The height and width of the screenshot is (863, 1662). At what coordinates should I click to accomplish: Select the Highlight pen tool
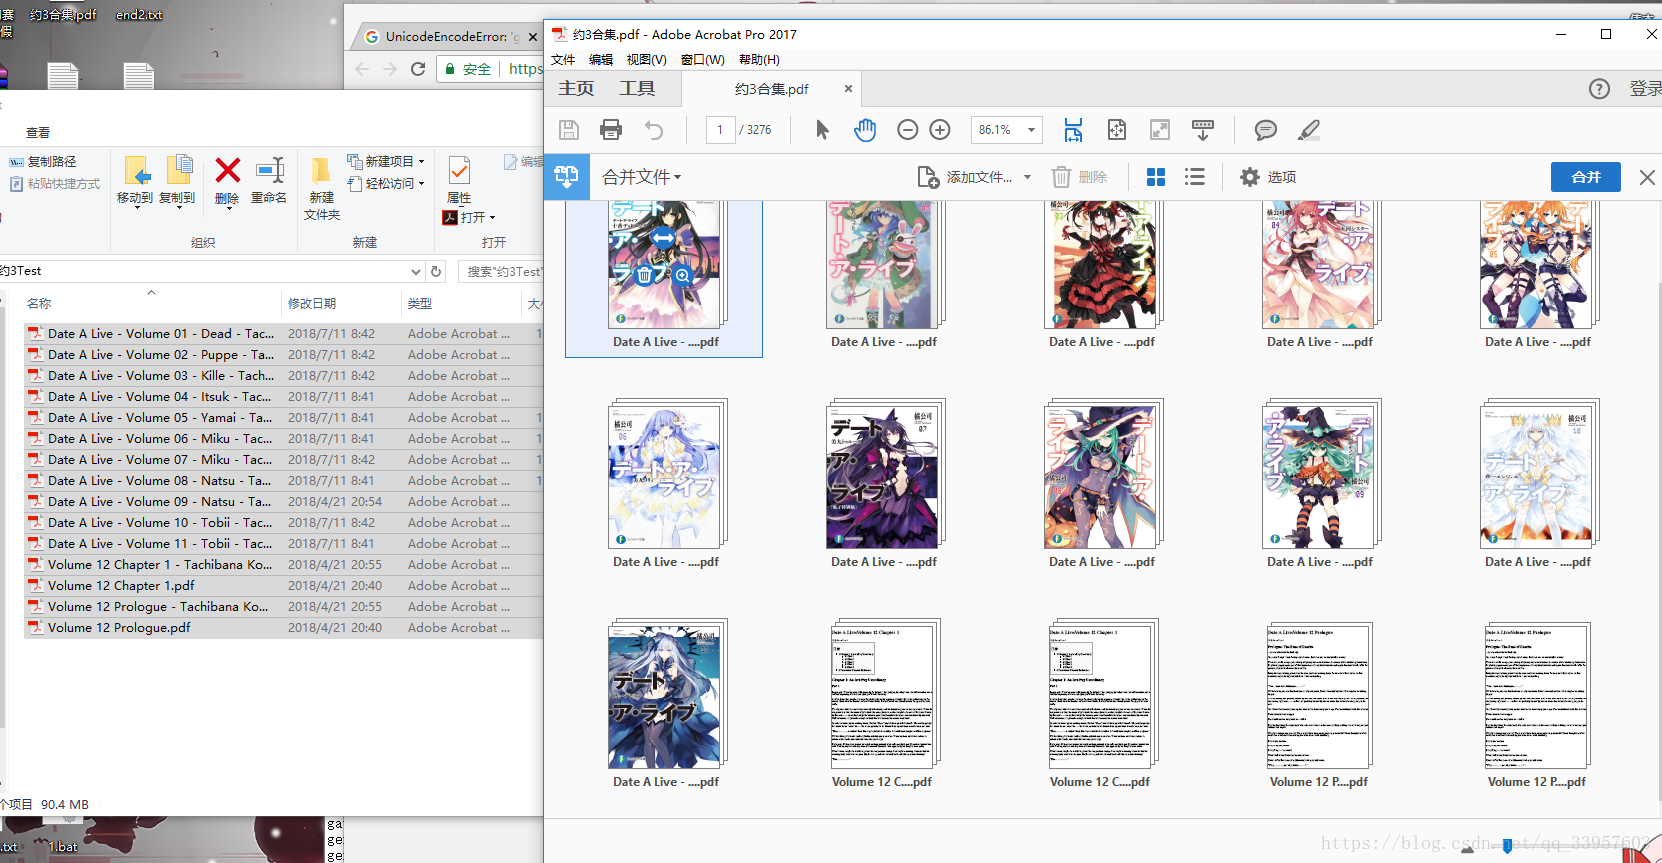pos(1309,130)
